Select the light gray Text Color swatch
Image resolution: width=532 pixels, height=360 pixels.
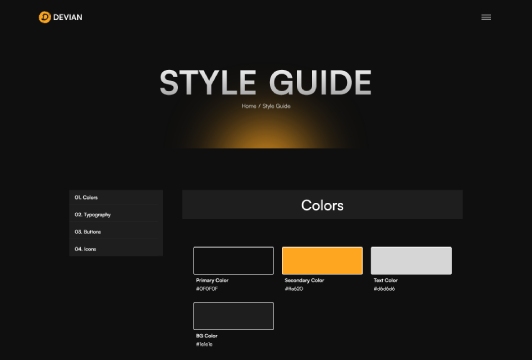tap(411, 261)
